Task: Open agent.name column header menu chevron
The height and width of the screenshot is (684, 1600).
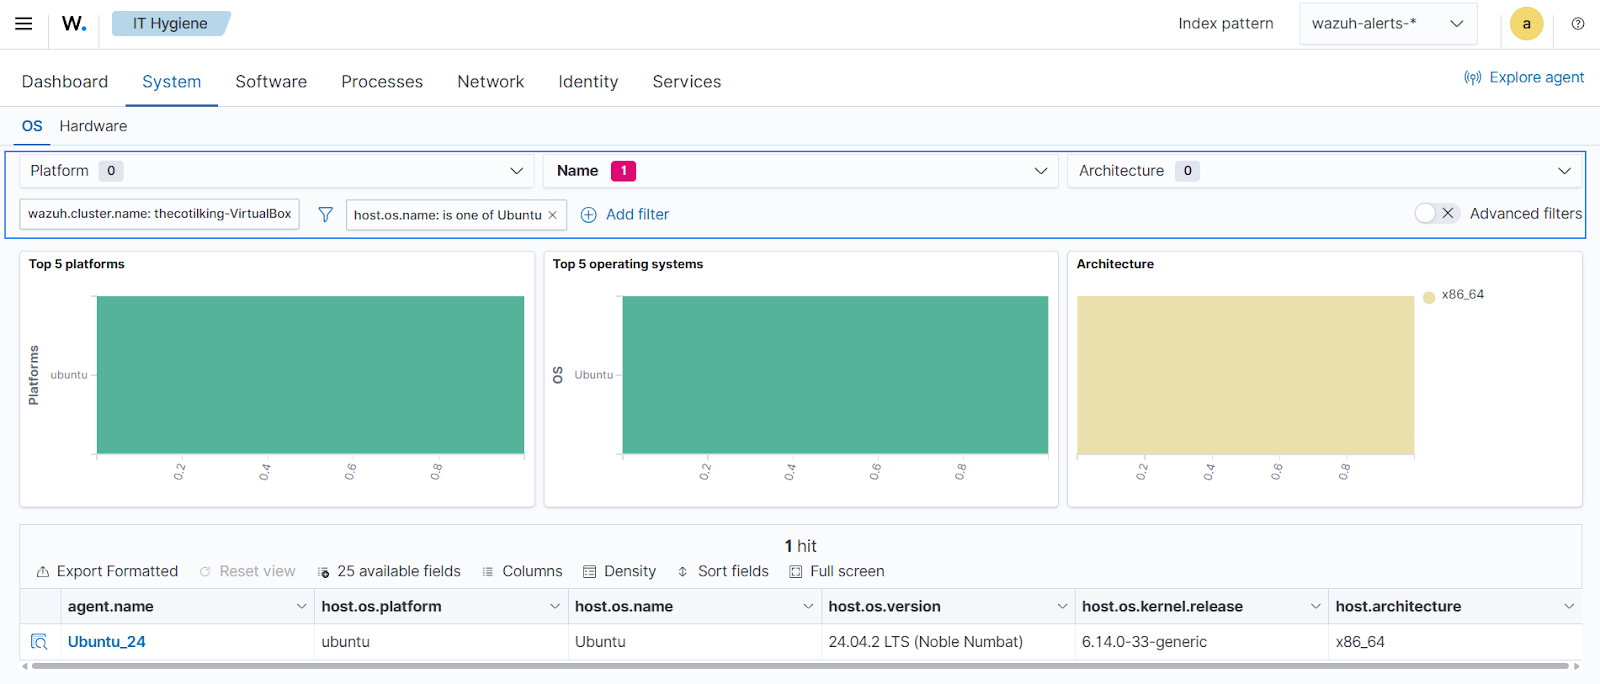Action: click(x=301, y=607)
